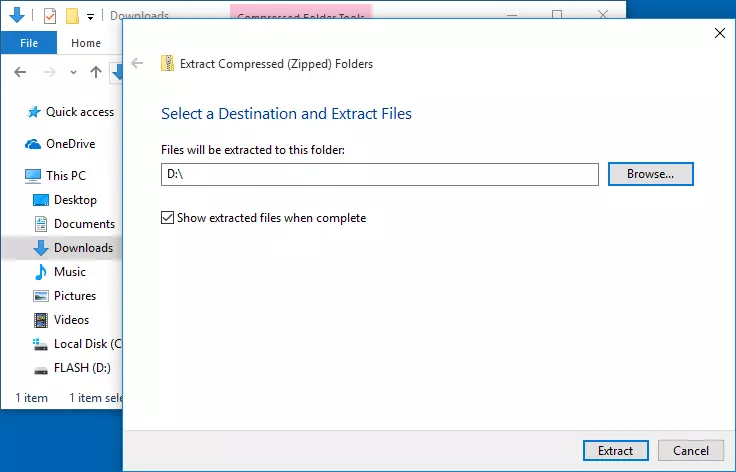Click the New folder icon in quick toolbar
This screenshot has width=736, height=472.
72,16
